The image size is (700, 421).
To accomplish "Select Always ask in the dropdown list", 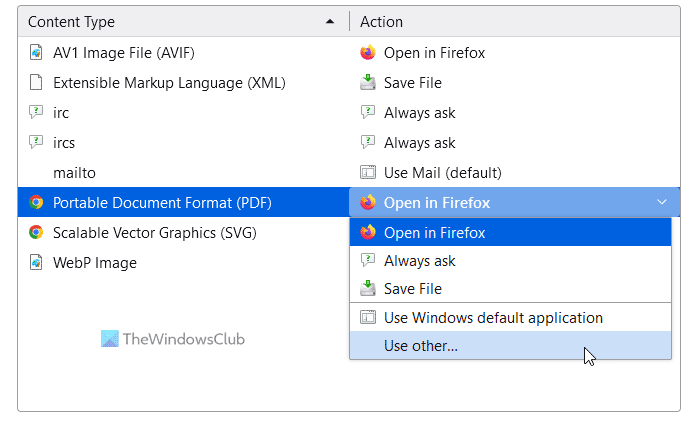I will coord(419,261).
